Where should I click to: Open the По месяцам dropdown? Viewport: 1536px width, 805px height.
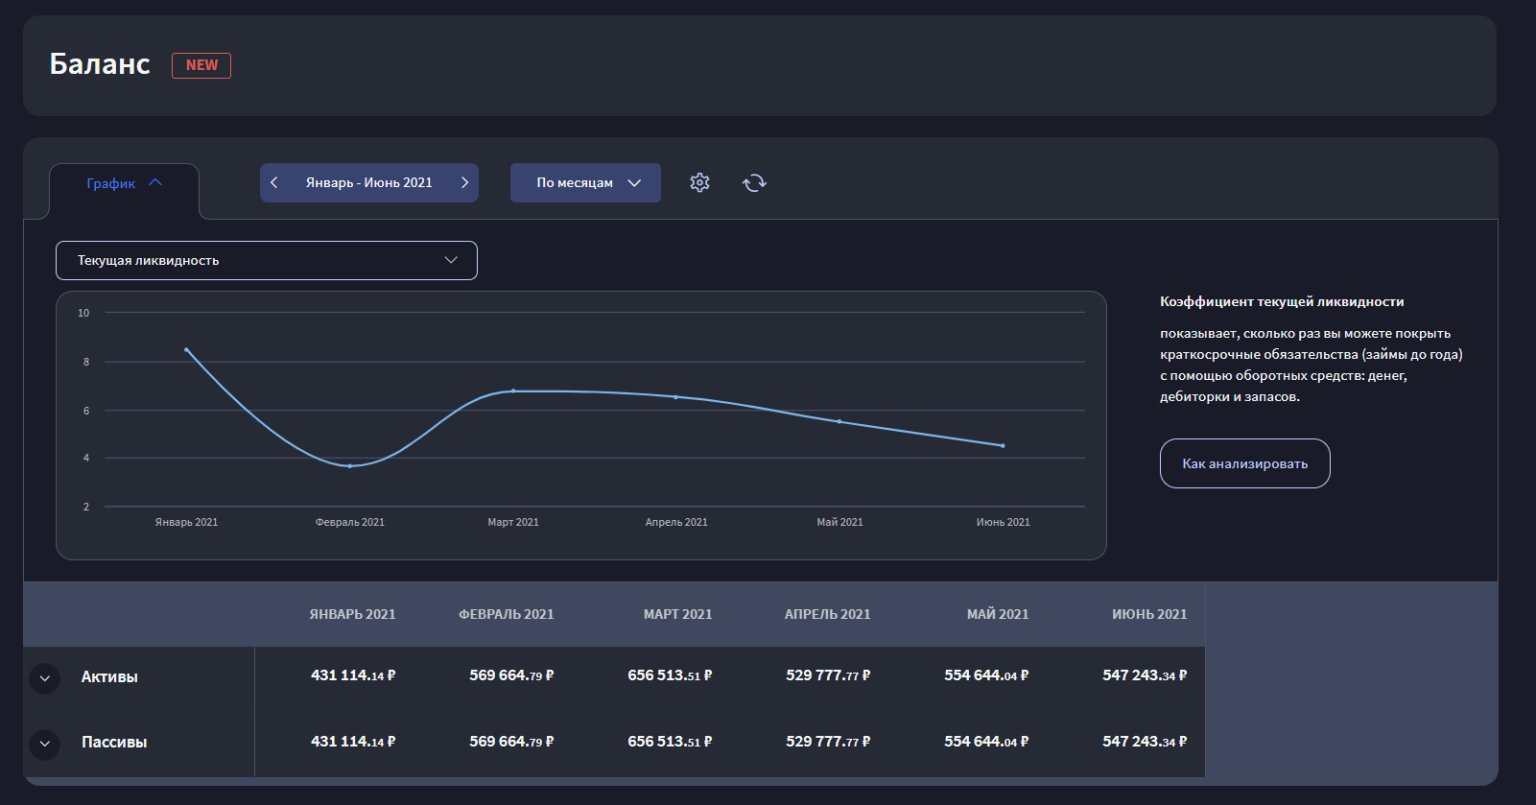585,183
